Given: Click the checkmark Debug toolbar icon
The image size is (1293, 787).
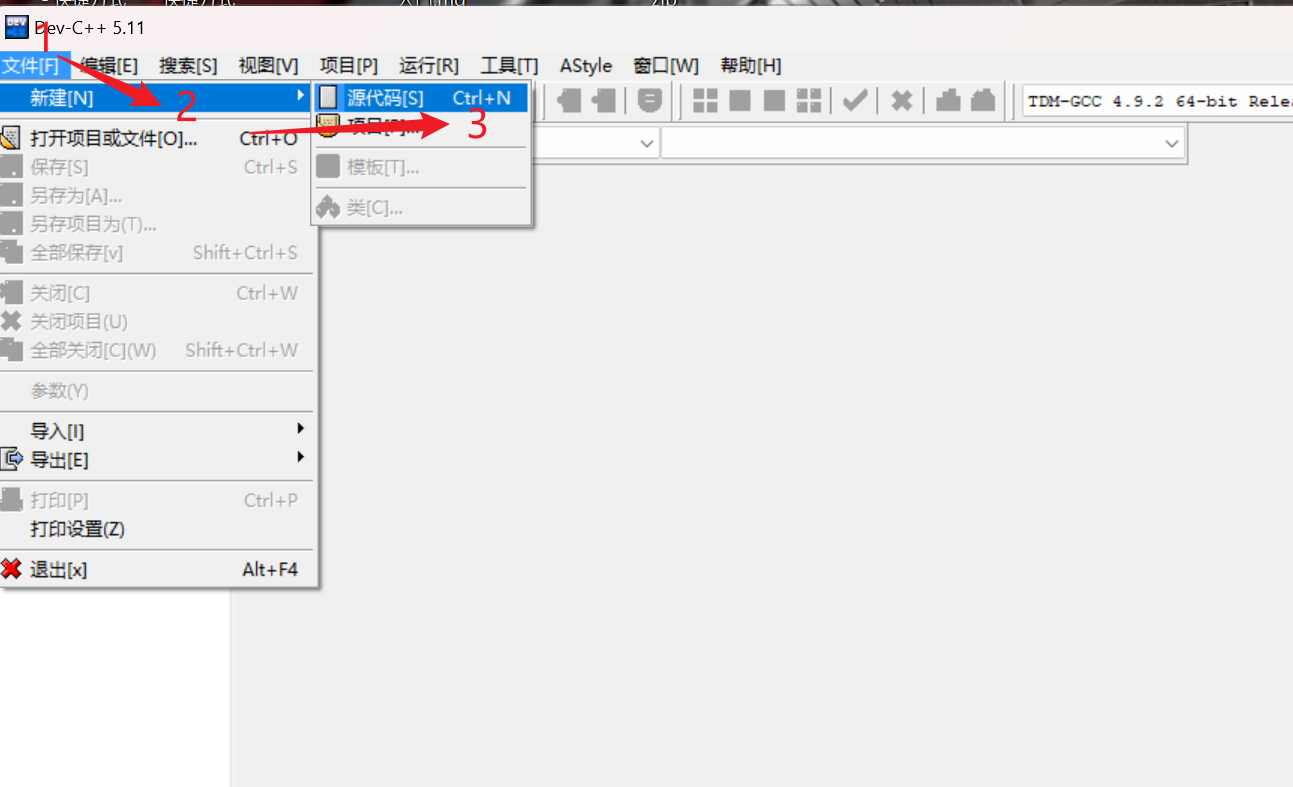Looking at the screenshot, I should pos(854,100).
